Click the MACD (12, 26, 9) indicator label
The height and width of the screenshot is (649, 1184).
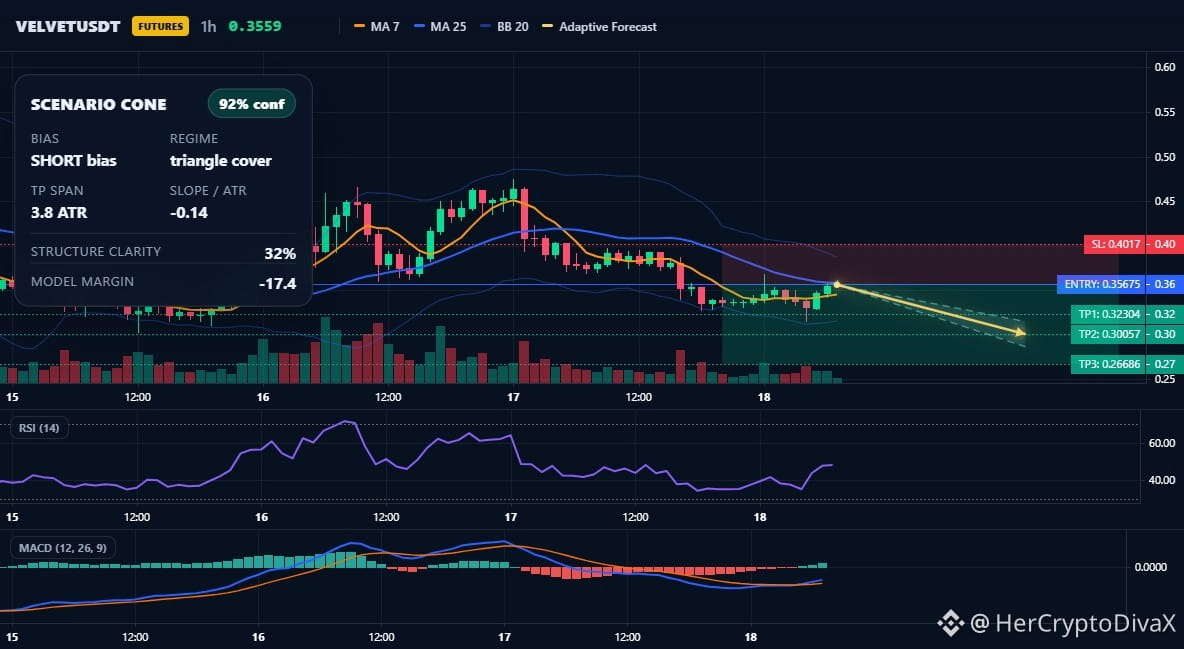(x=63, y=547)
